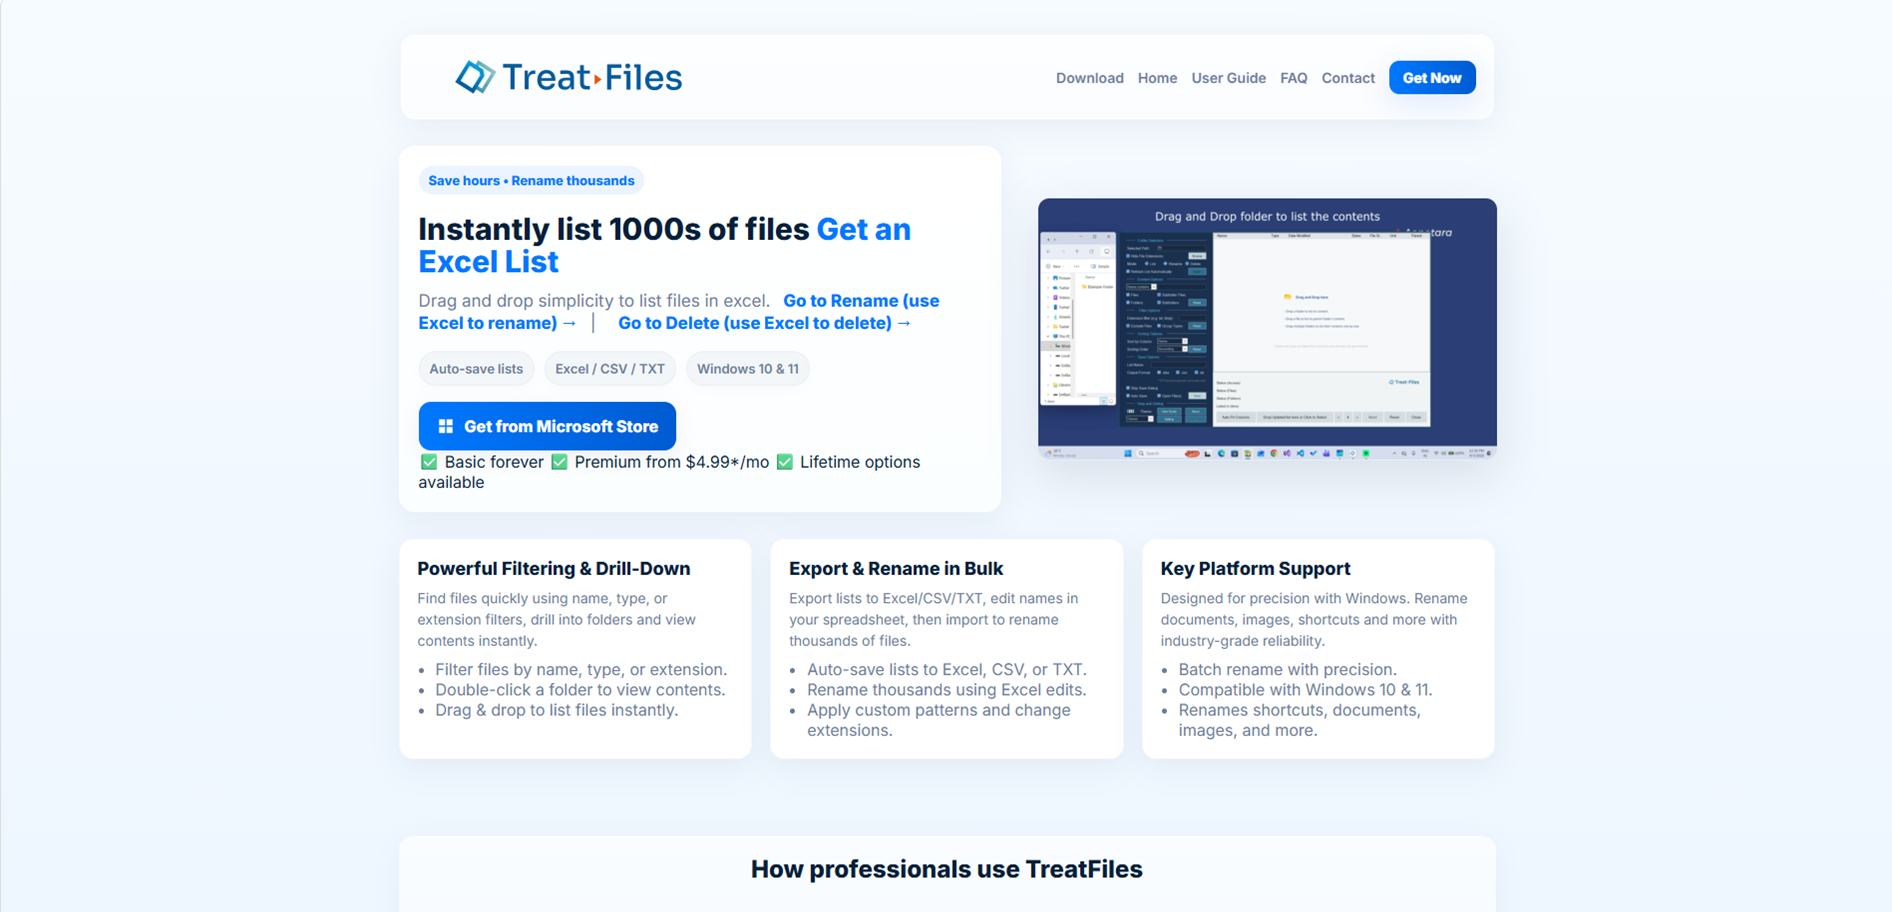Click the Treat-Files logo icon
1892x912 pixels.
(475, 77)
